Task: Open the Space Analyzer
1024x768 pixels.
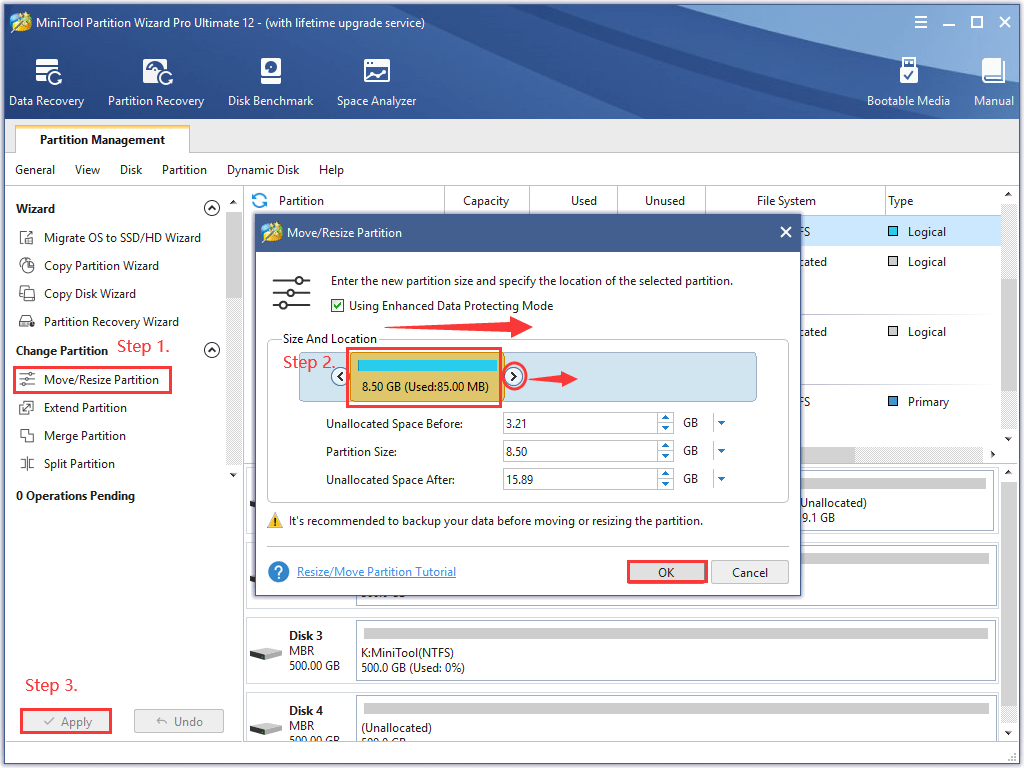Action: coord(376,80)
